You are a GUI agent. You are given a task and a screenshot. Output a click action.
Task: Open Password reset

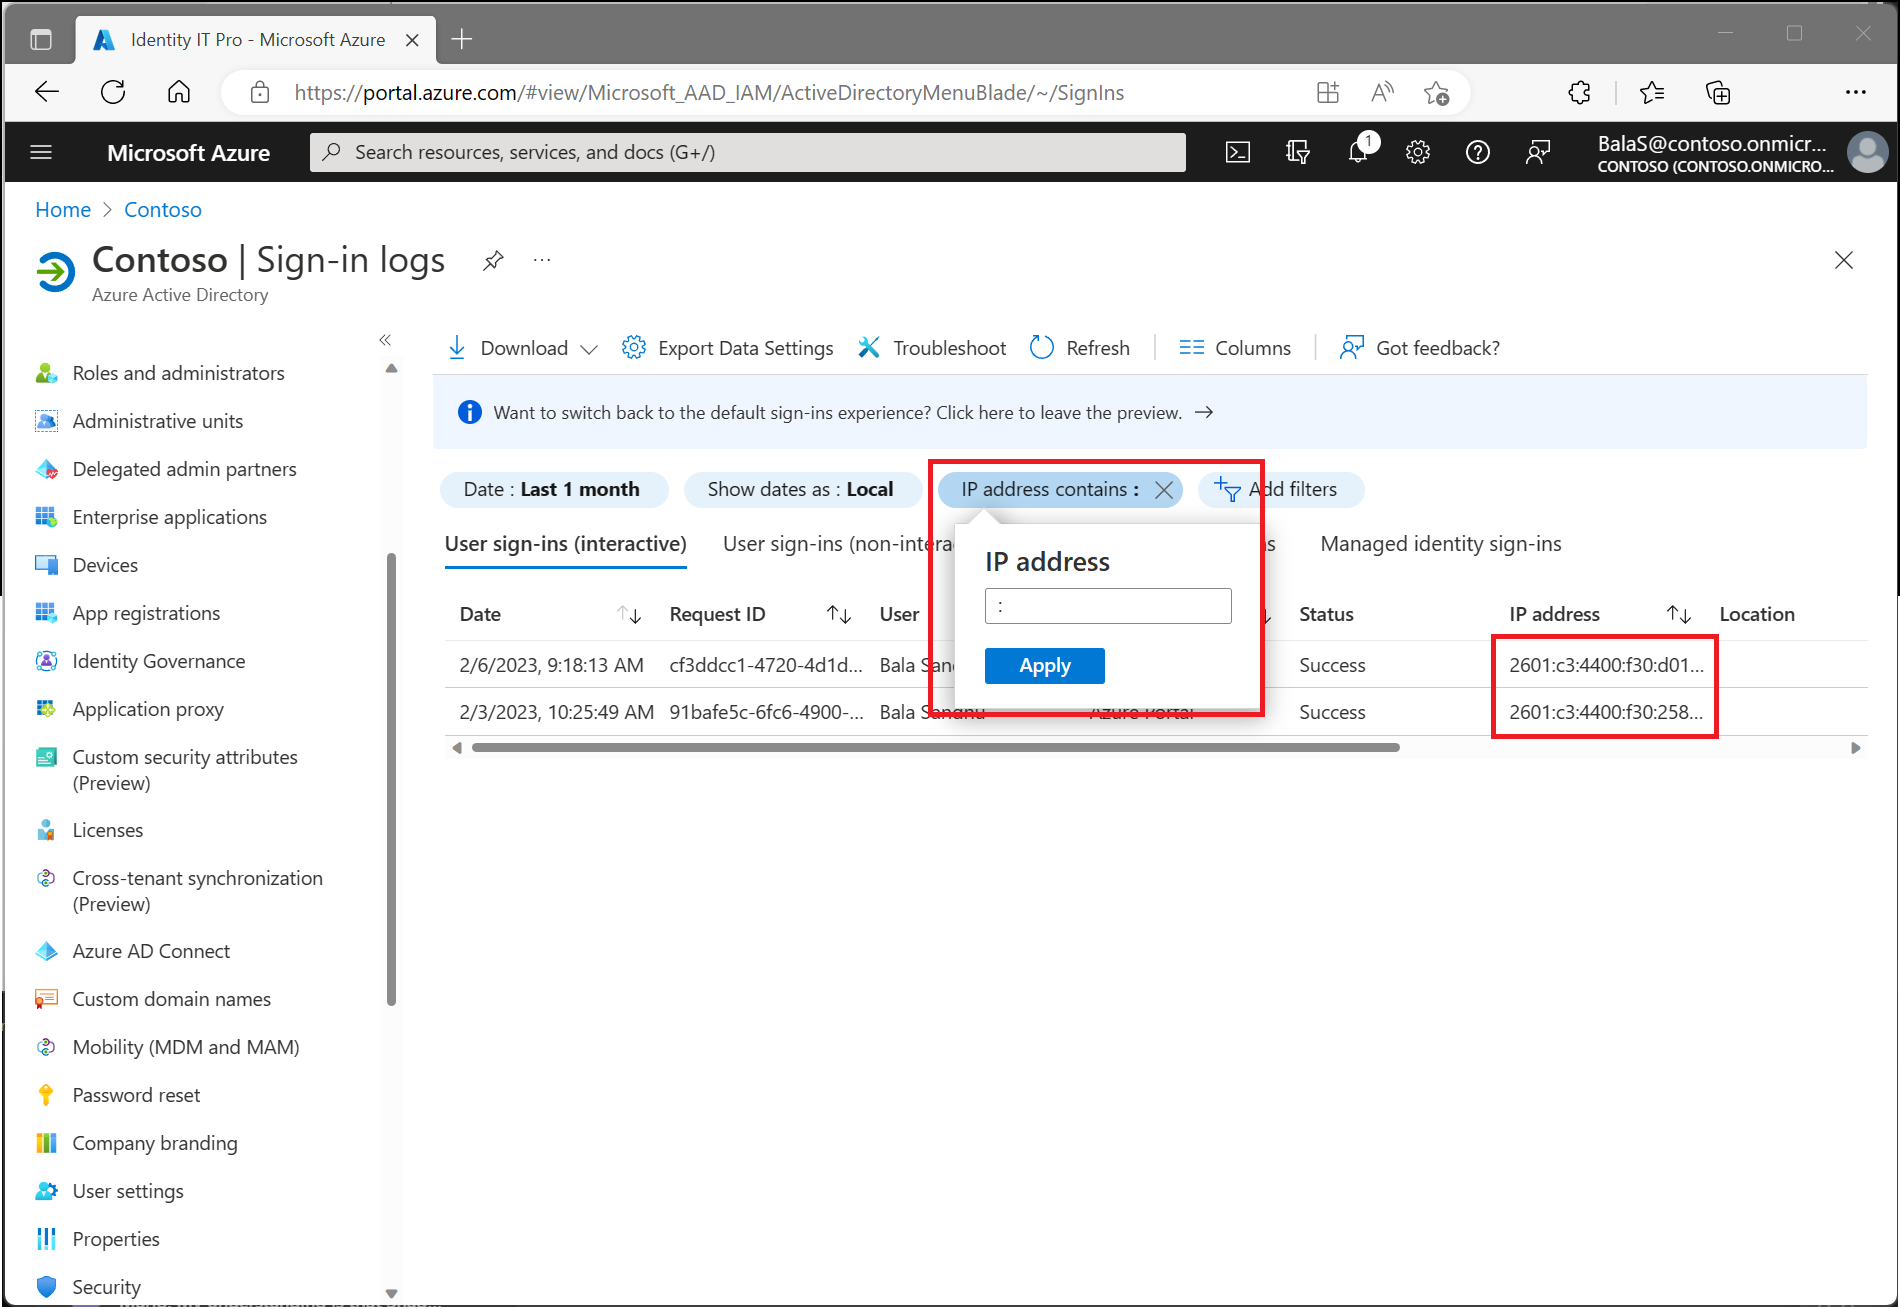pyautogui.click(x=136, y=1095)
